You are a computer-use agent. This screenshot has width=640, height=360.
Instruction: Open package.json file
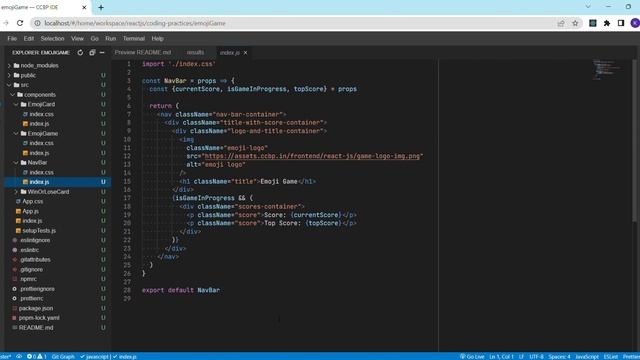(x=36, y=308)
